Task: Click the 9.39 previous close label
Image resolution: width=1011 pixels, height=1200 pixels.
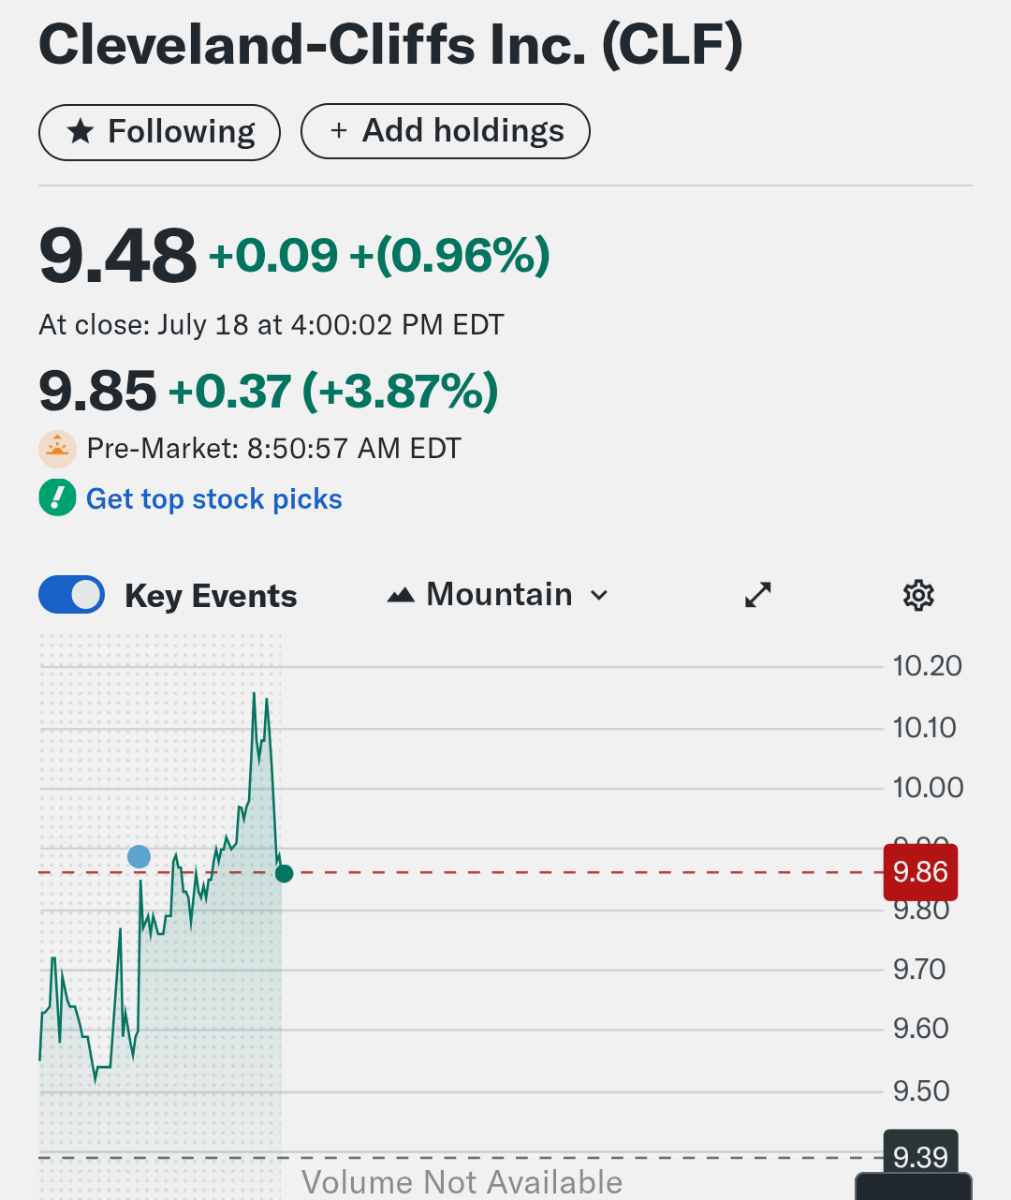Action: [x=920, y=1157]
